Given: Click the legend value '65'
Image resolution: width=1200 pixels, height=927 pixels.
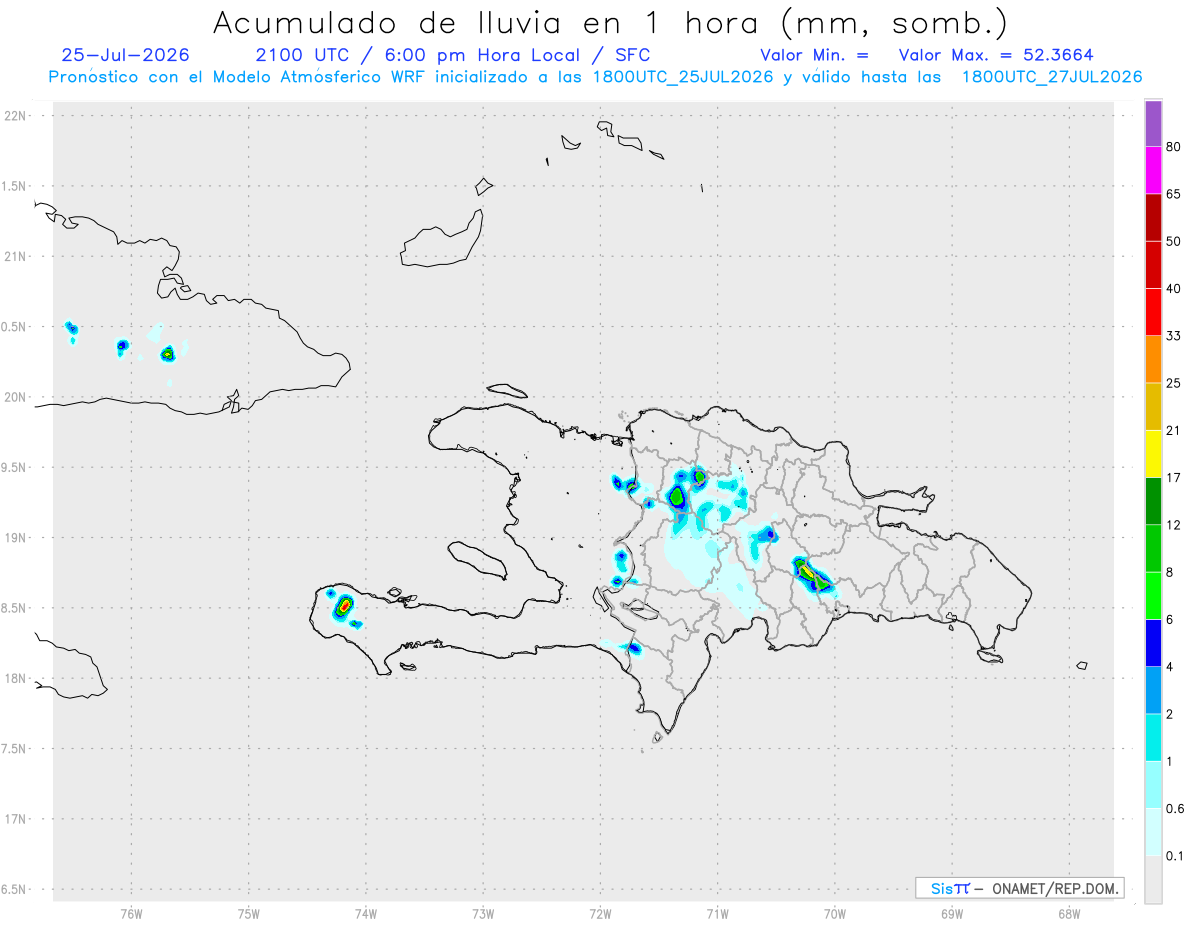Looking at the screenshot, I should tap(1174, 194).
